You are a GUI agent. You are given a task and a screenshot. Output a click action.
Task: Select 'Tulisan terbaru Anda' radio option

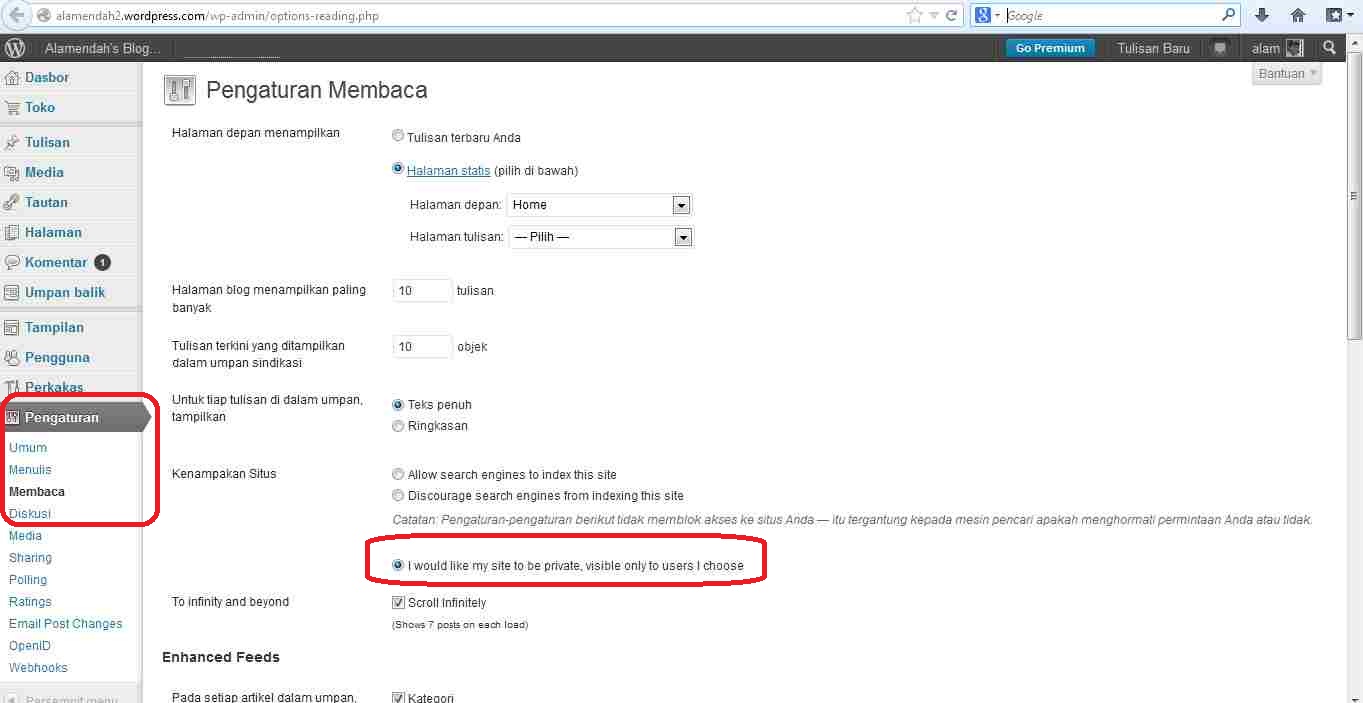[x=398, y=136]
